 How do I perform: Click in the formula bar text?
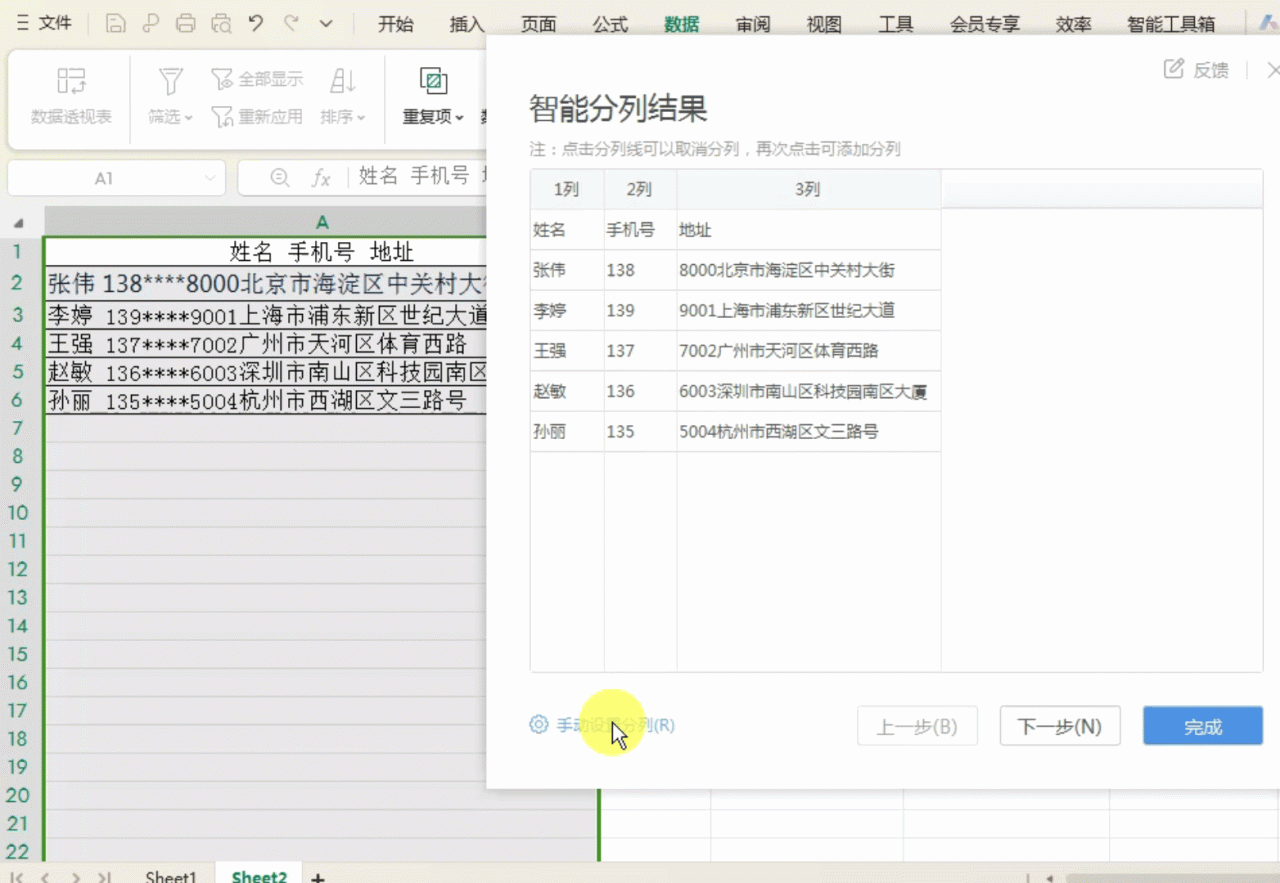(x=420, y=176)
